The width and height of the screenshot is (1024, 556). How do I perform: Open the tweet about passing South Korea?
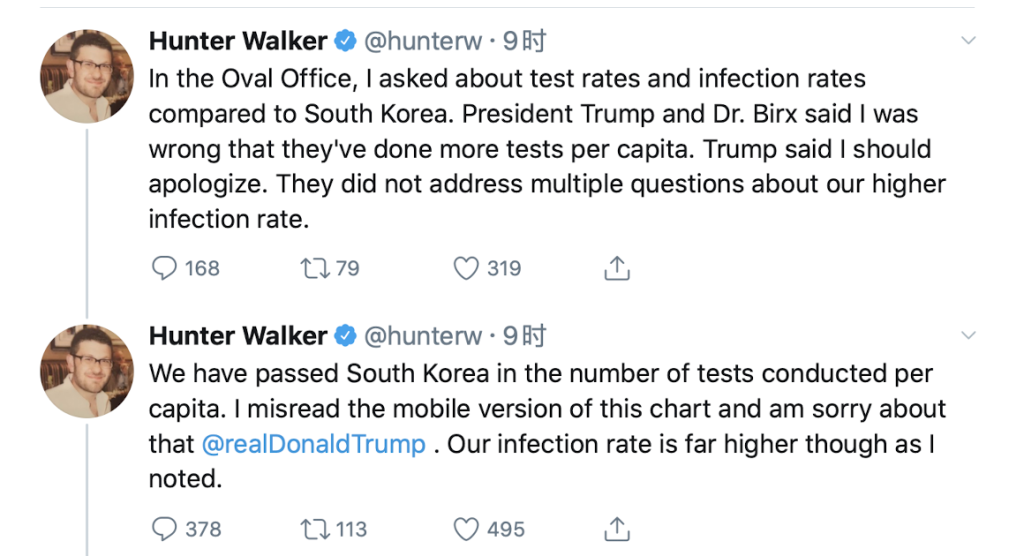point(547,426)
